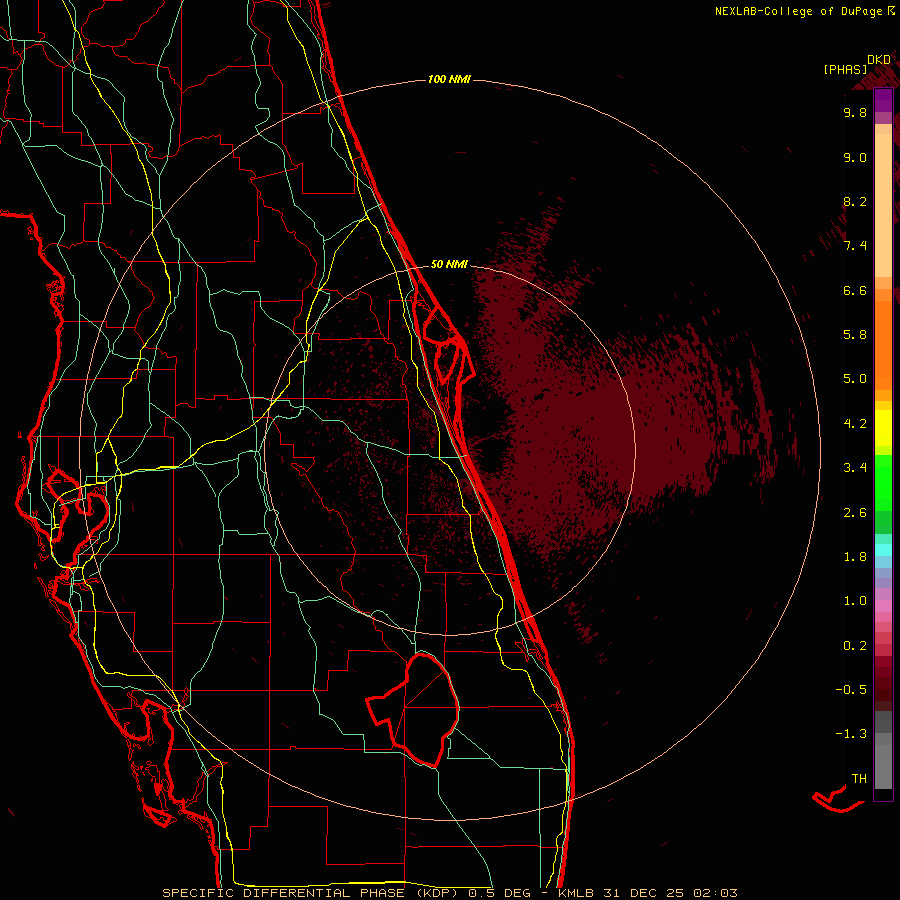900x900 pixels.
Task: Click the yellow segment of the color bar
Action: (883, 428)
